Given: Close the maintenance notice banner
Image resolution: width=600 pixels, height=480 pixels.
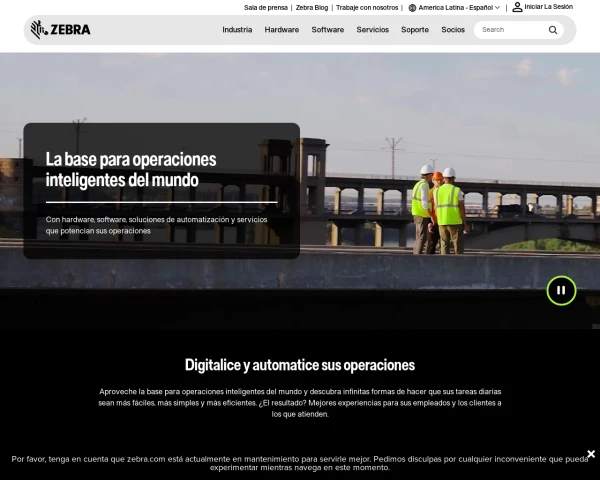Looking at the screenshot, I should coord(591,454).
